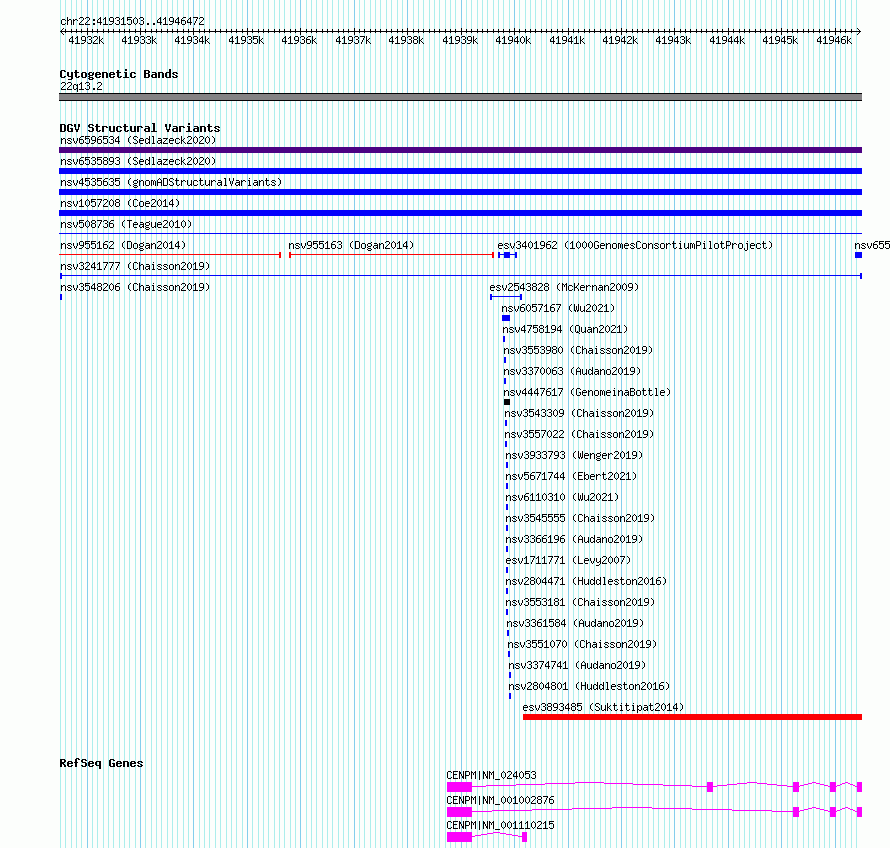Select nsv955162 (Dogan2014) variant label

[x=123, y=245]
